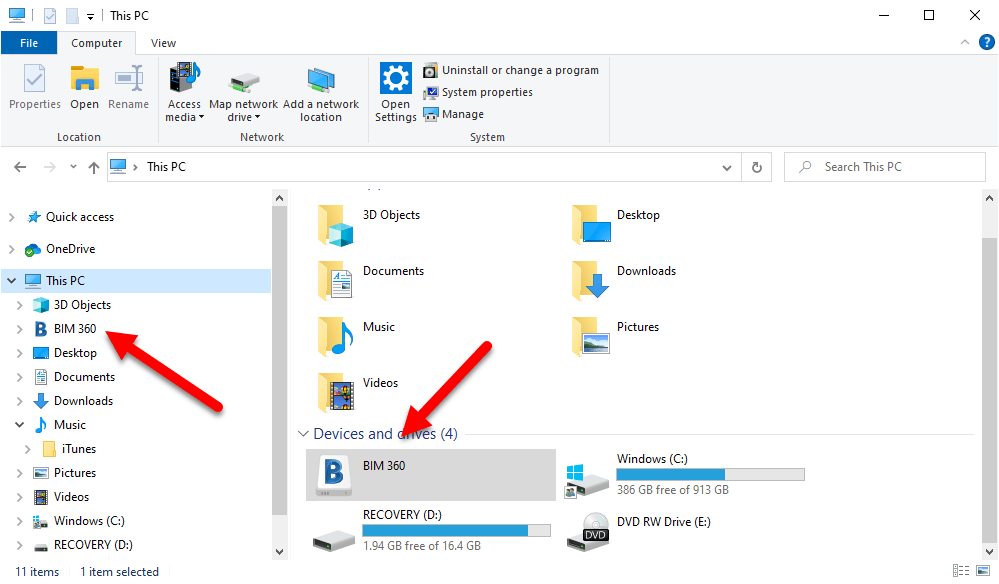Click Add a network location
Image resolution: width=999 pixels, height=584 pixels.
[320, 93]
